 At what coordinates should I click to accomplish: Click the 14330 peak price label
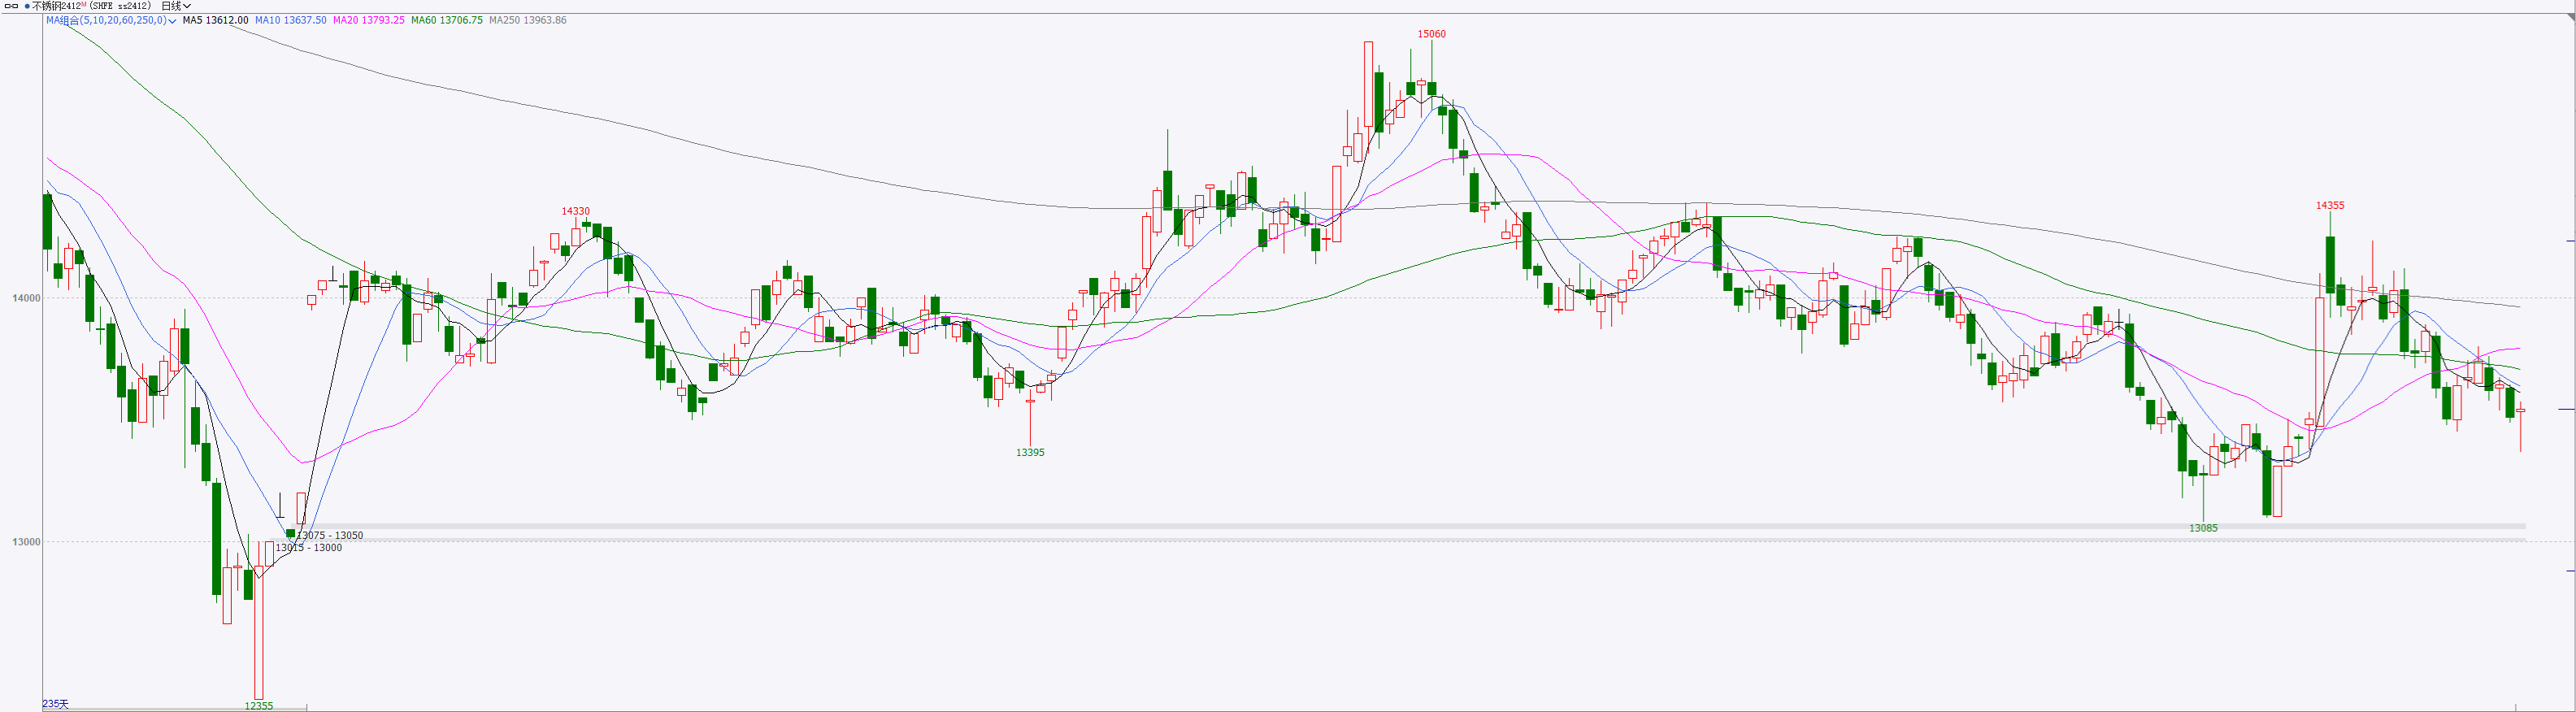tap(575, 211)
